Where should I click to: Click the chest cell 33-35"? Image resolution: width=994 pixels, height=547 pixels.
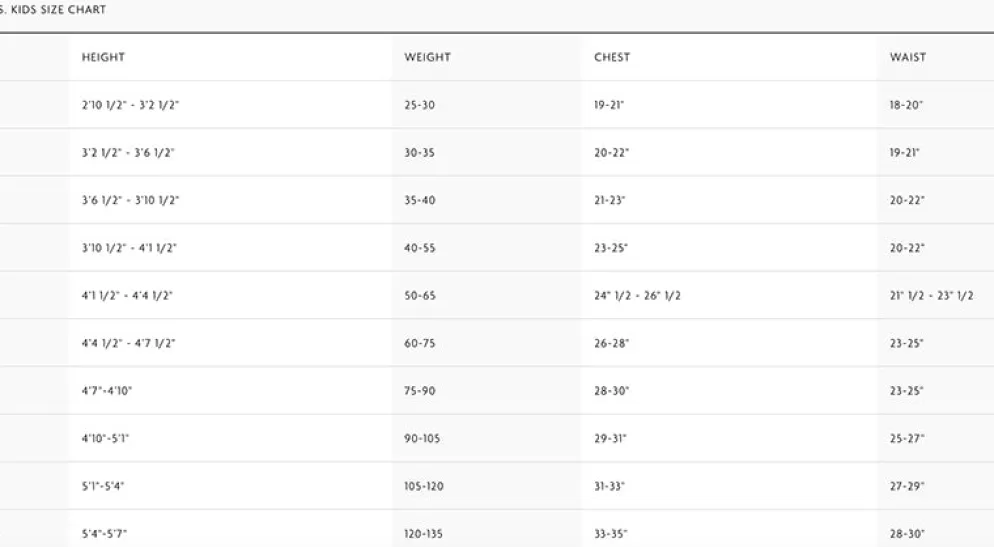pos(610,534)
